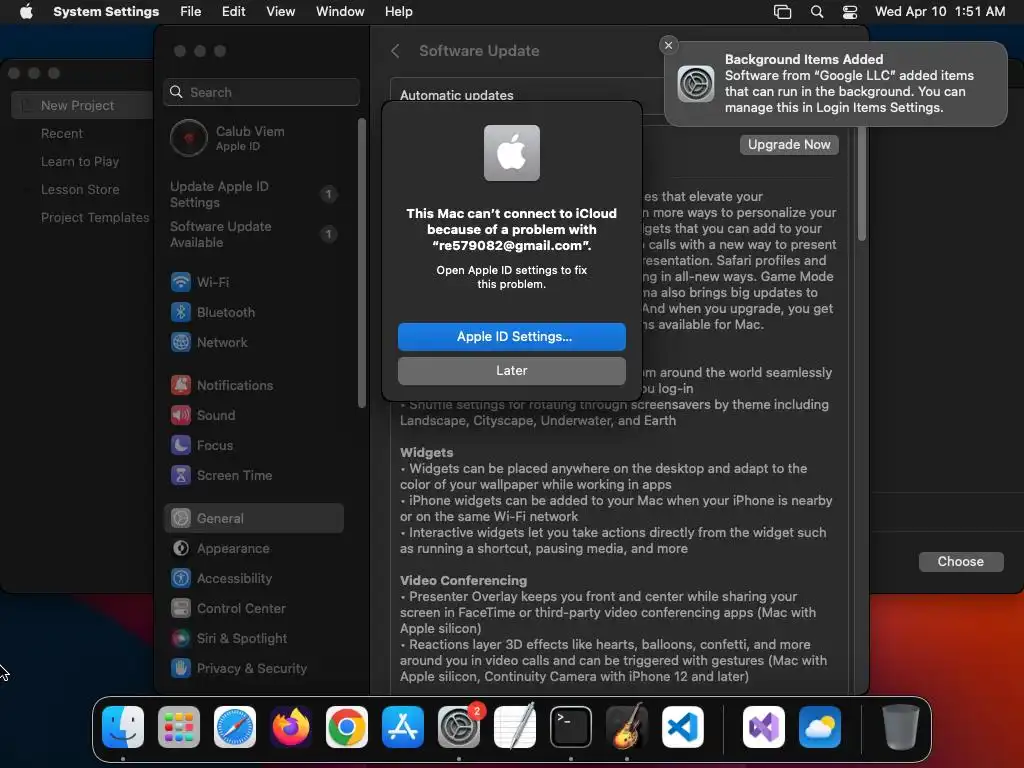The width and height of the screenshot is (1024, 768).
Task: Go back from Software Update
Action: [395, 51]
